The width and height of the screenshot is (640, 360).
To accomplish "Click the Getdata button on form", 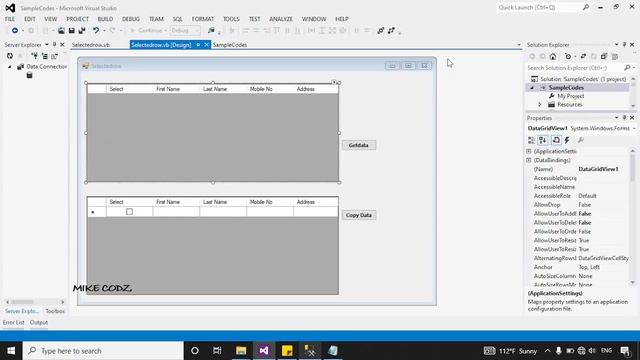I will [359, 145].
